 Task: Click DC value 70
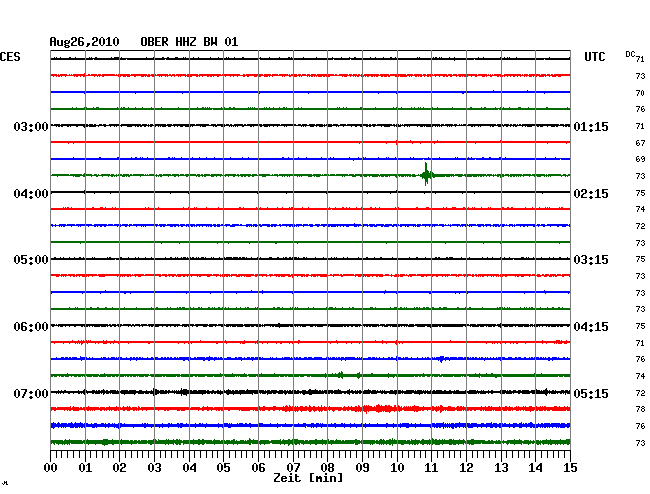[x=640, y=93]
